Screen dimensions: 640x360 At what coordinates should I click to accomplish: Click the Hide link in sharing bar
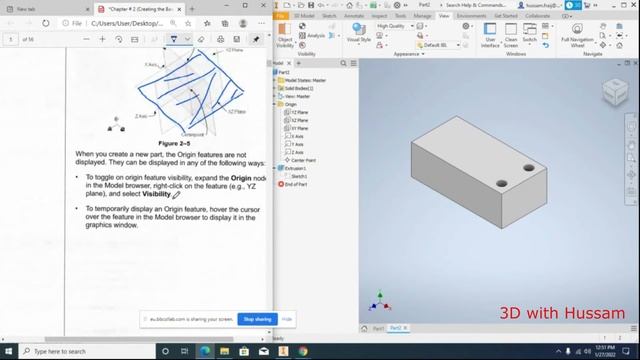(x=287, y=319)
